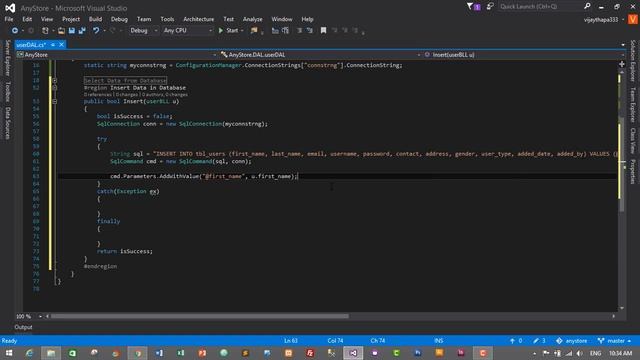Open the Solution Explorer side tab

[x=633, y=61]
